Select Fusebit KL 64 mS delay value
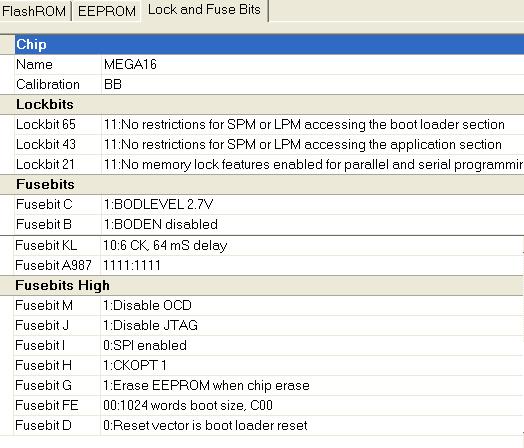Screen dimensions: 524x448 [311, 246]
